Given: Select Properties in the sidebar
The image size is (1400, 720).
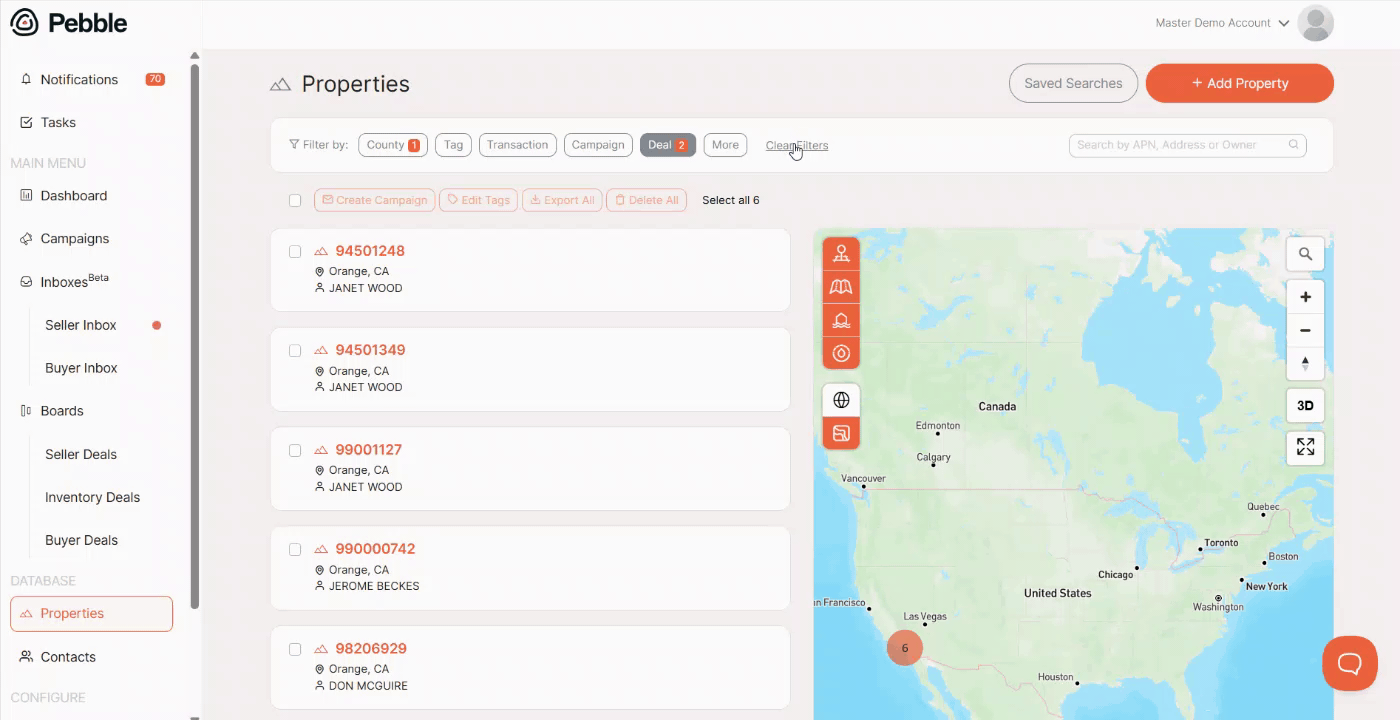Looking at the screenshot, I should click(x=92, y=614).
